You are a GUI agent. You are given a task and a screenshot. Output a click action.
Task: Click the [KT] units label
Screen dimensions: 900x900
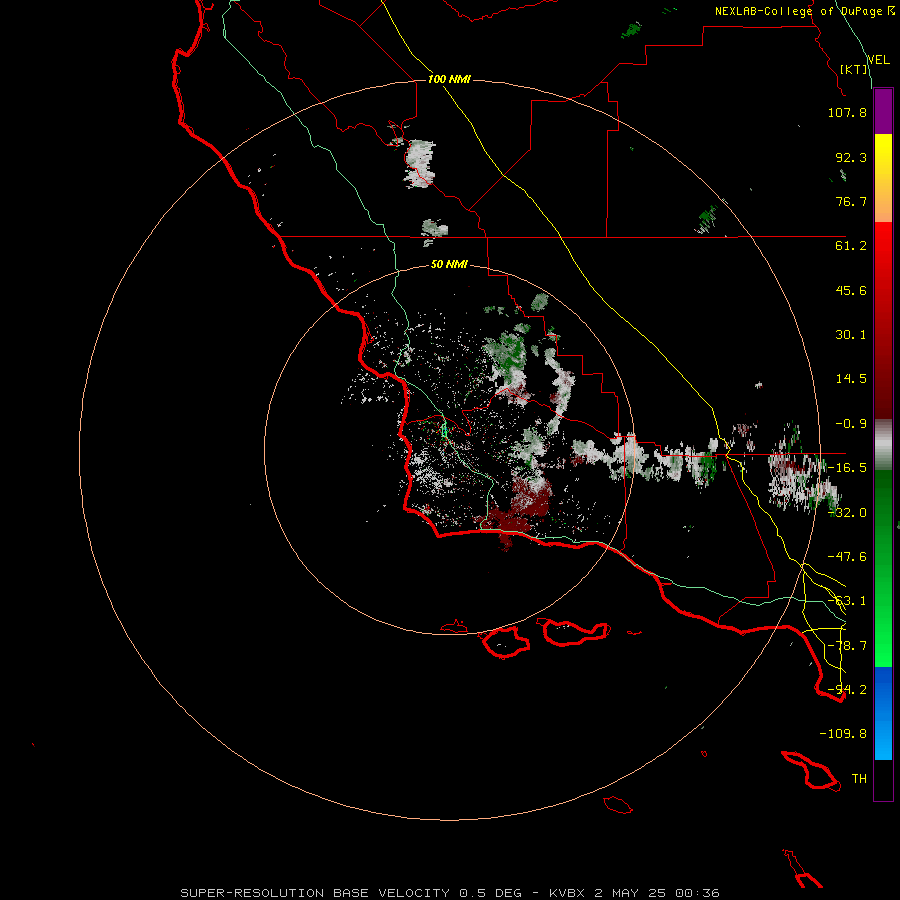click(854, 69)
